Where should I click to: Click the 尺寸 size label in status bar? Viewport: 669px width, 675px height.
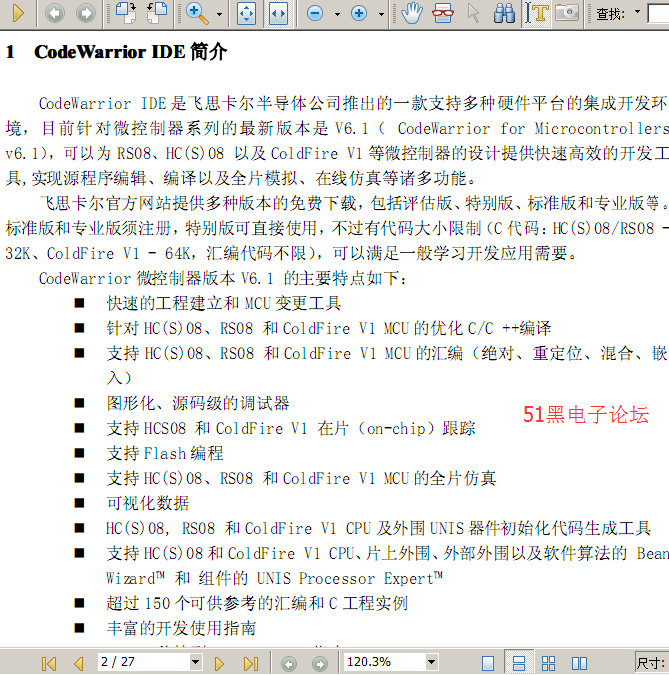click(652, 663)
